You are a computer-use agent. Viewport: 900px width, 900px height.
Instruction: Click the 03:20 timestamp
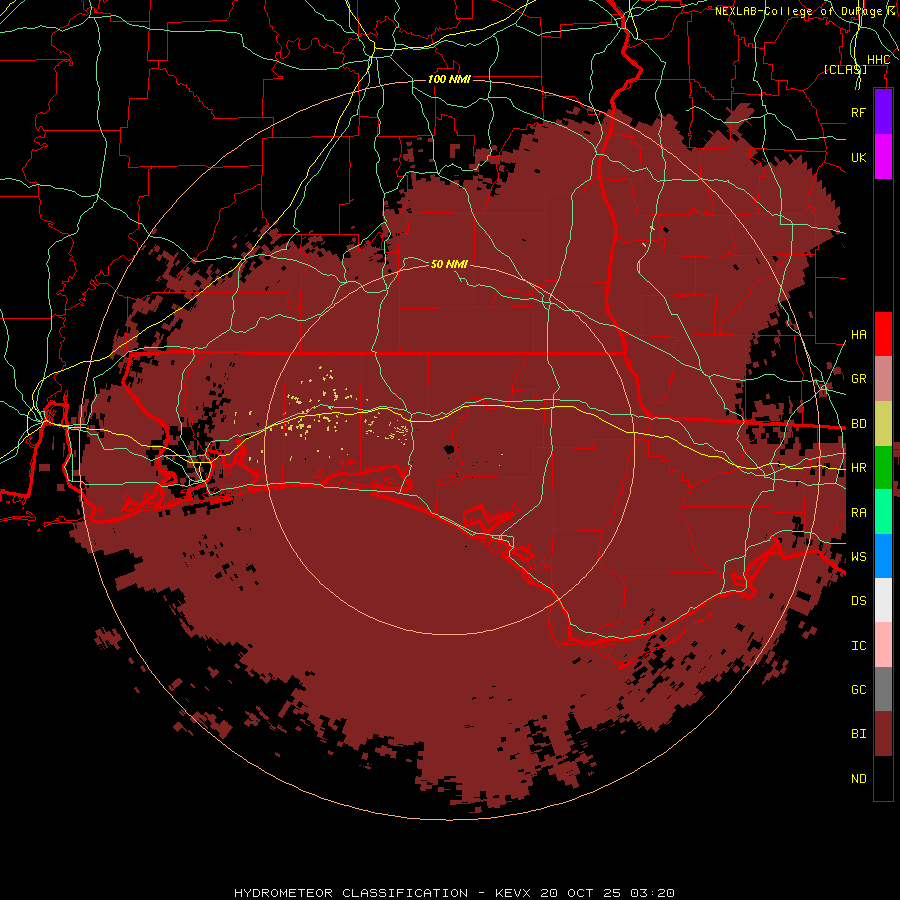coord(653,893)
